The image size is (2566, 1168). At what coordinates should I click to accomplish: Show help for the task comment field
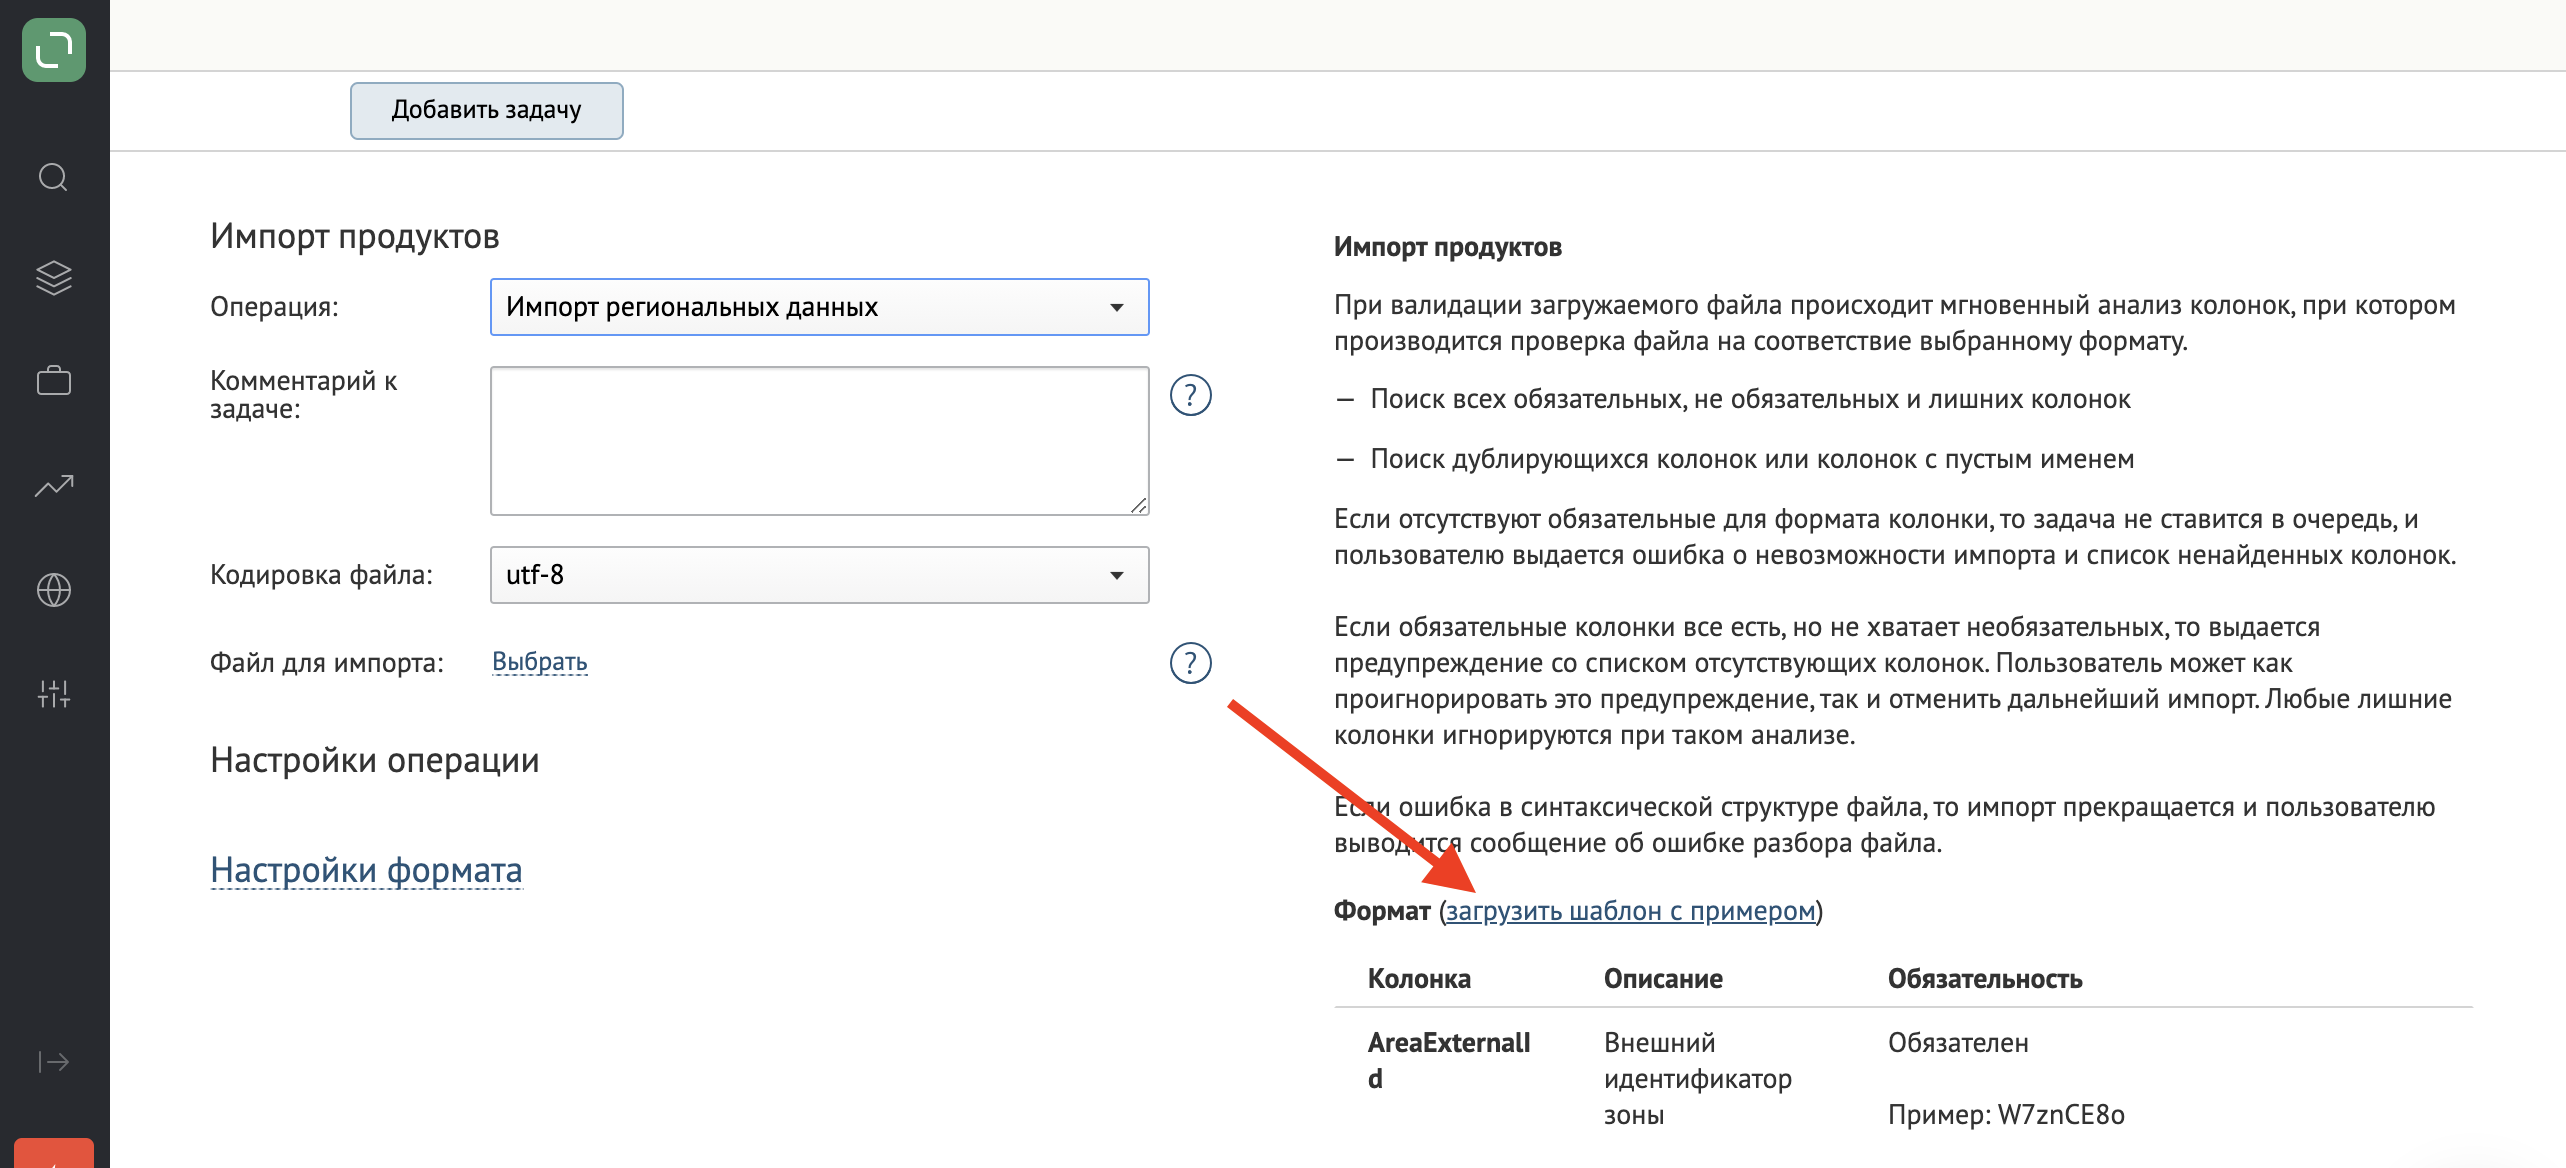1190,395
